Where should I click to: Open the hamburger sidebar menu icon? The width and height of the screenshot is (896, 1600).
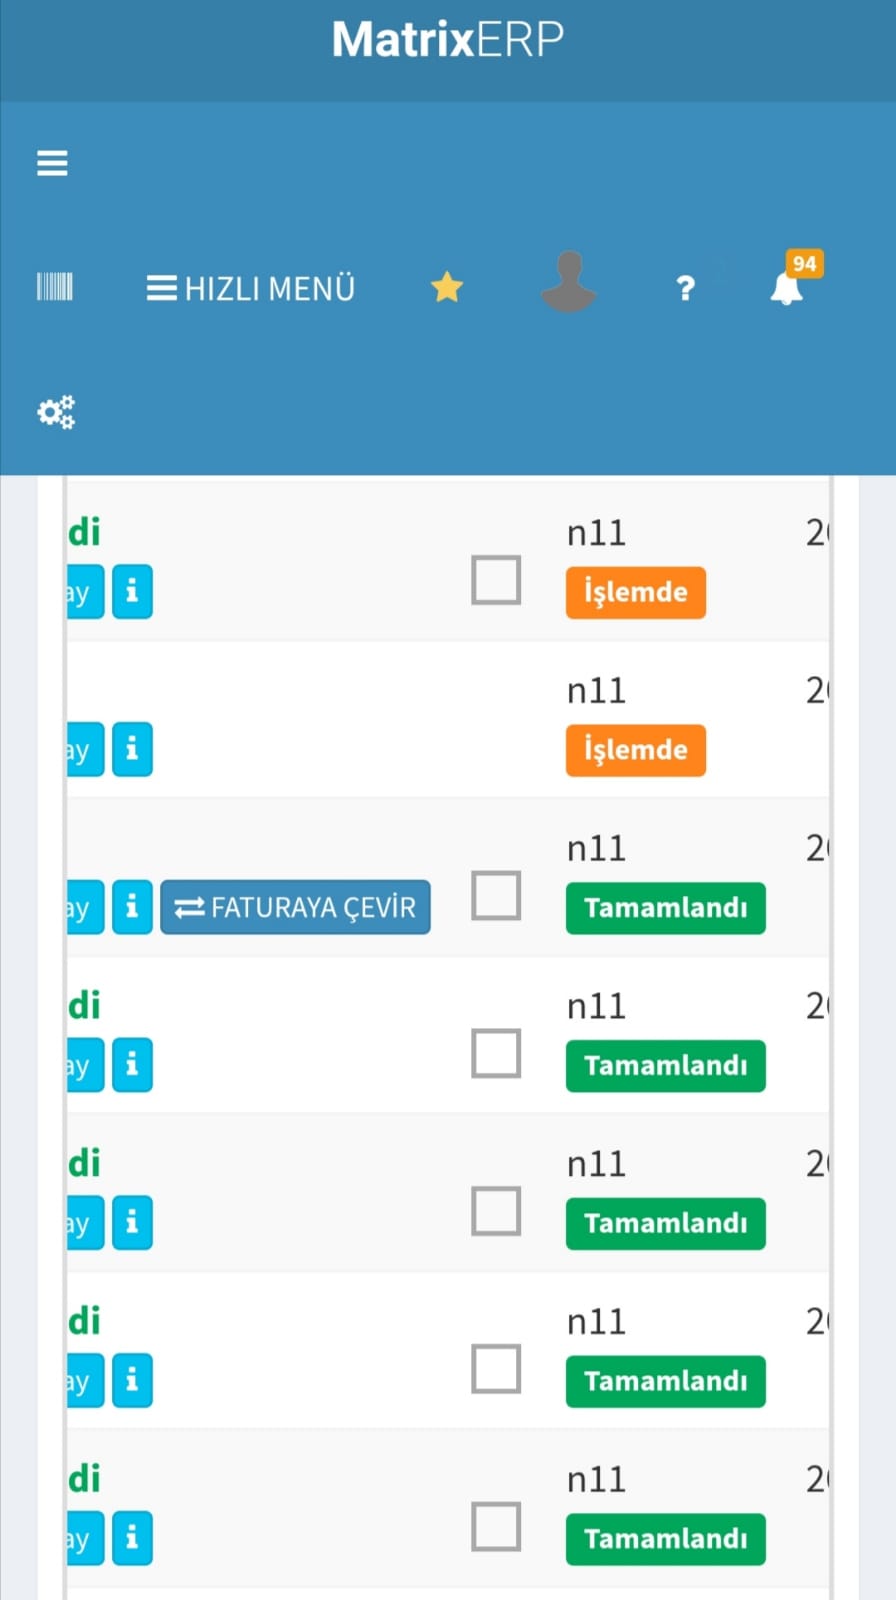[52, 163]
